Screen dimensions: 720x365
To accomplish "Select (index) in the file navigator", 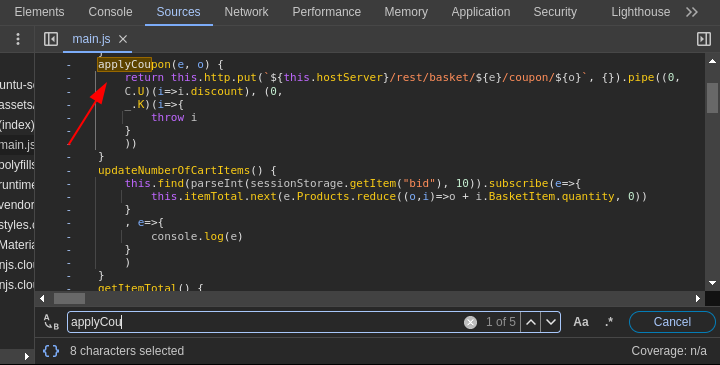I will [17, 125].
